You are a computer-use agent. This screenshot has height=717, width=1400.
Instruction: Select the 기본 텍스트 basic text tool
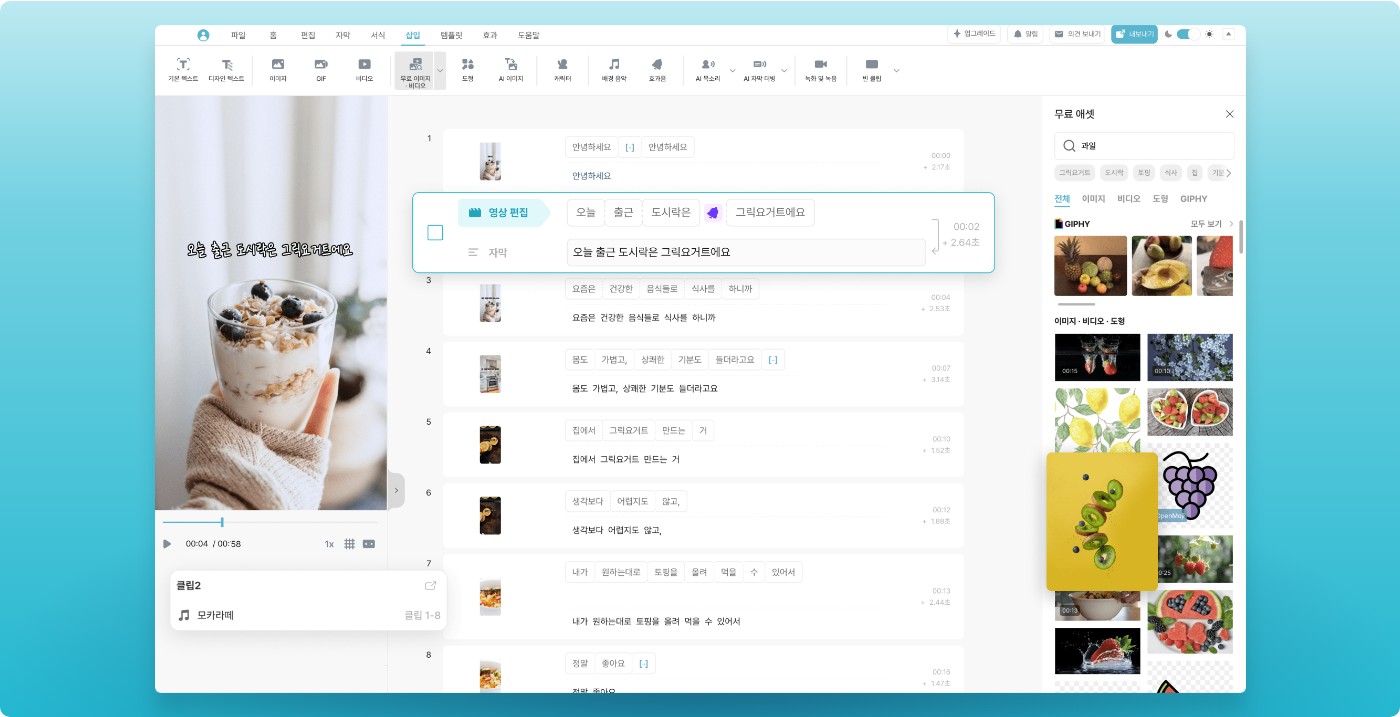(183, 69)
